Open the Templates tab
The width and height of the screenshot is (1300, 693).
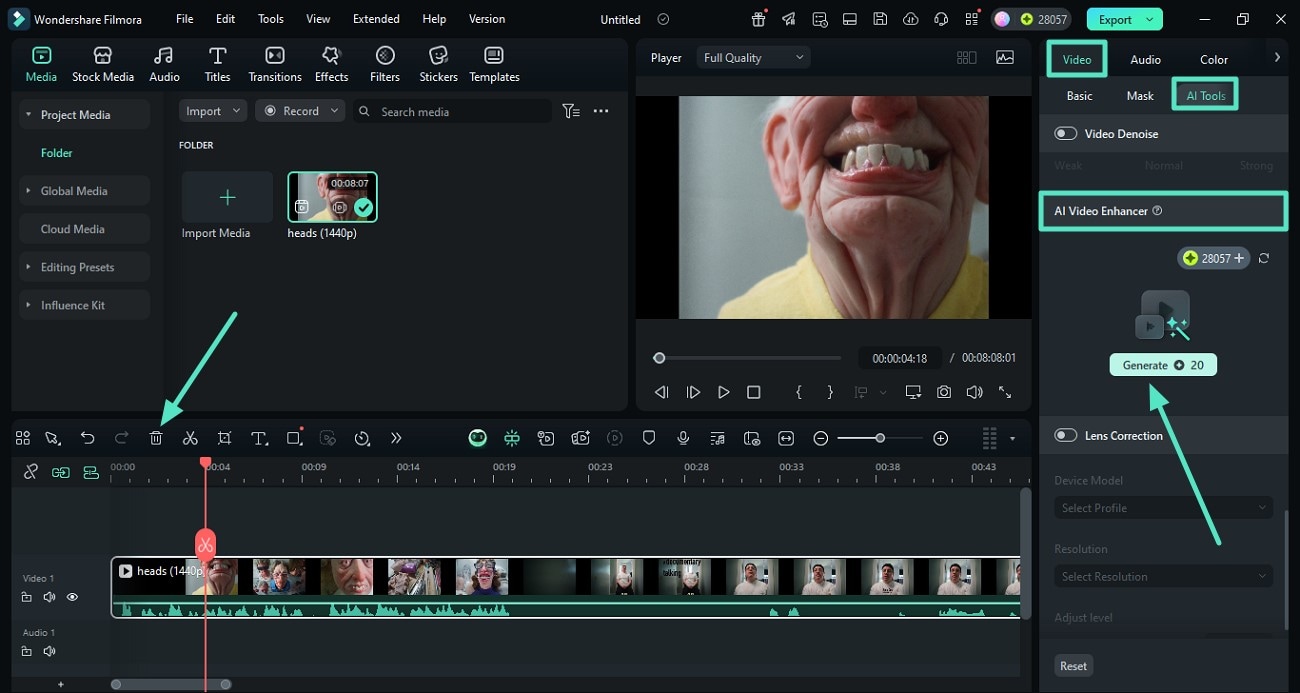tap(494, 64)
